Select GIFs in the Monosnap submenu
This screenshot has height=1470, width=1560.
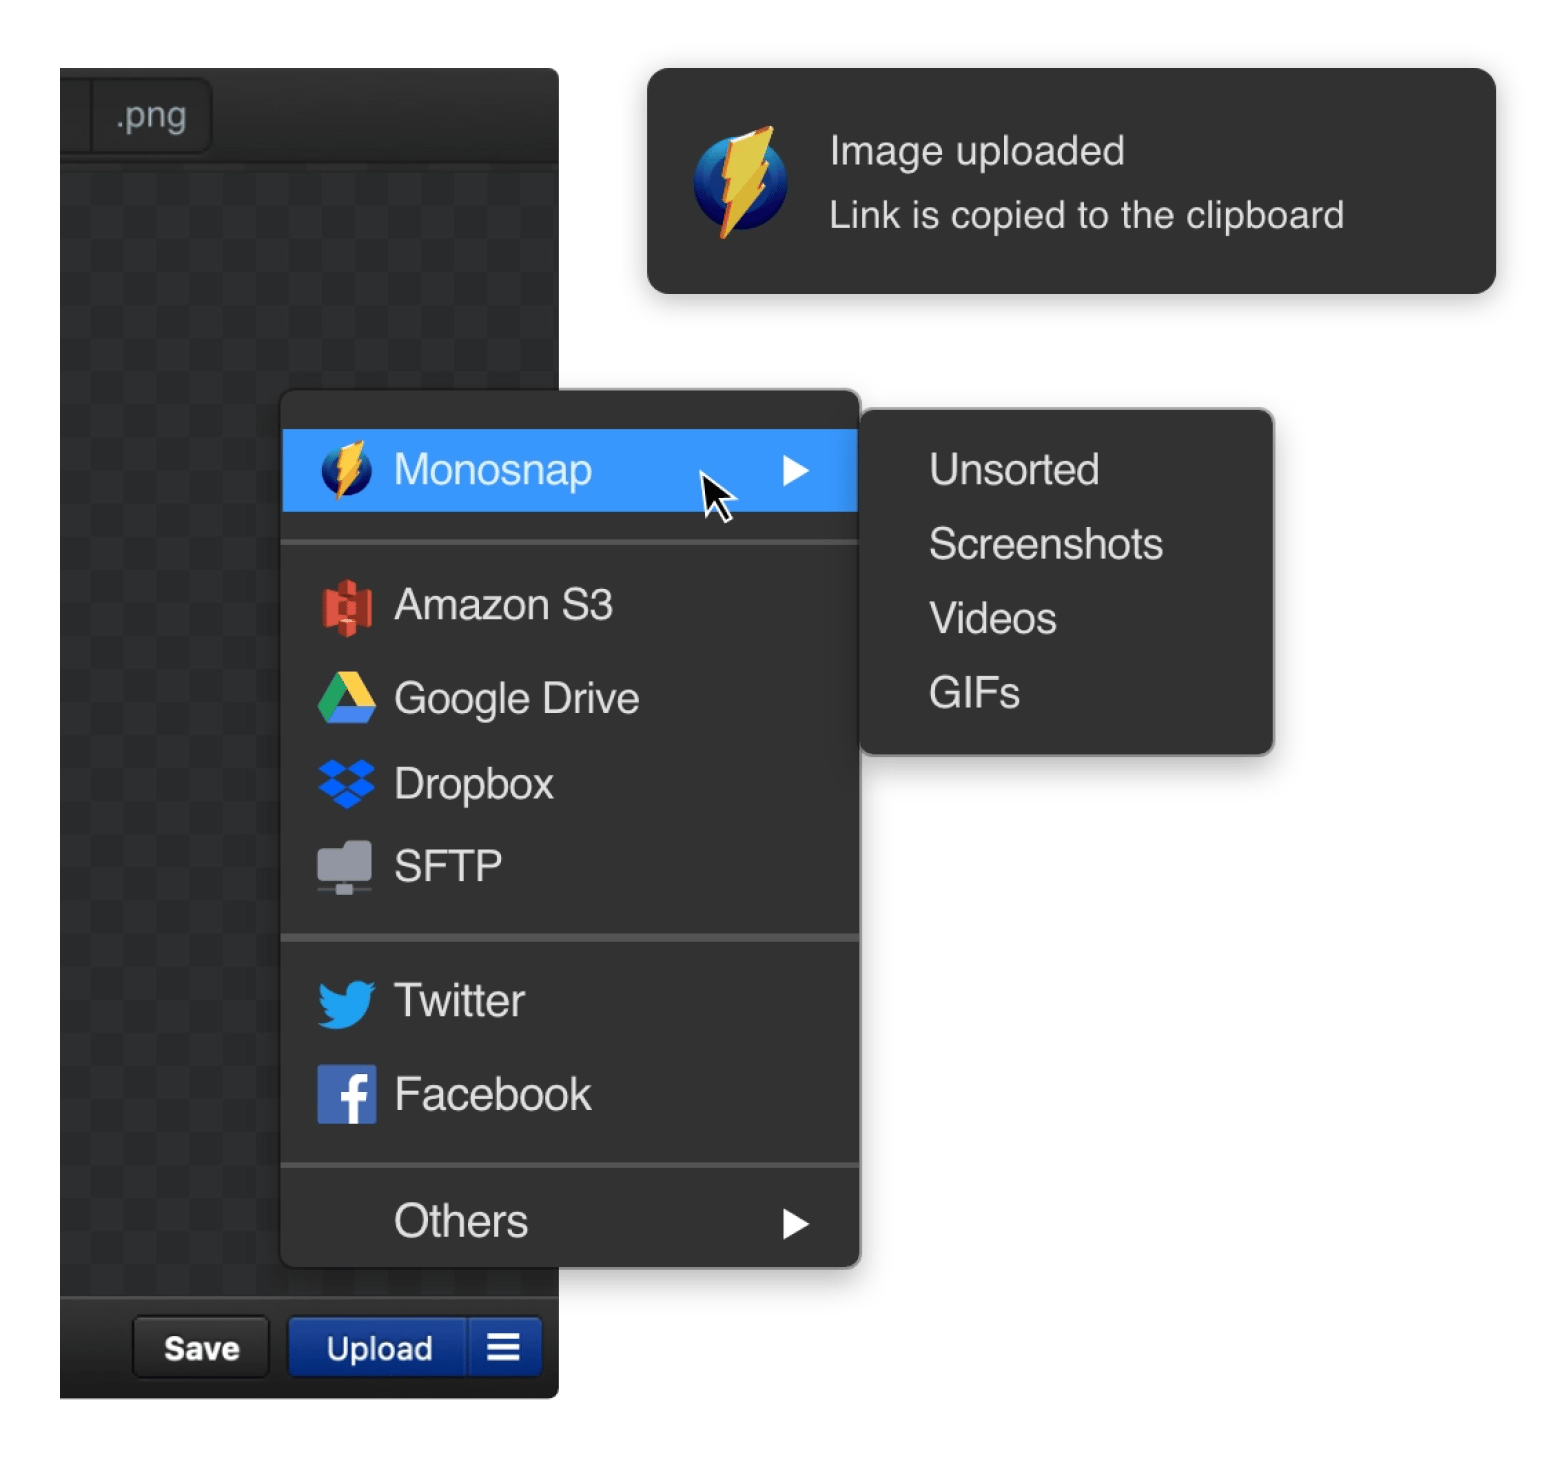click(x=974, y=691)
